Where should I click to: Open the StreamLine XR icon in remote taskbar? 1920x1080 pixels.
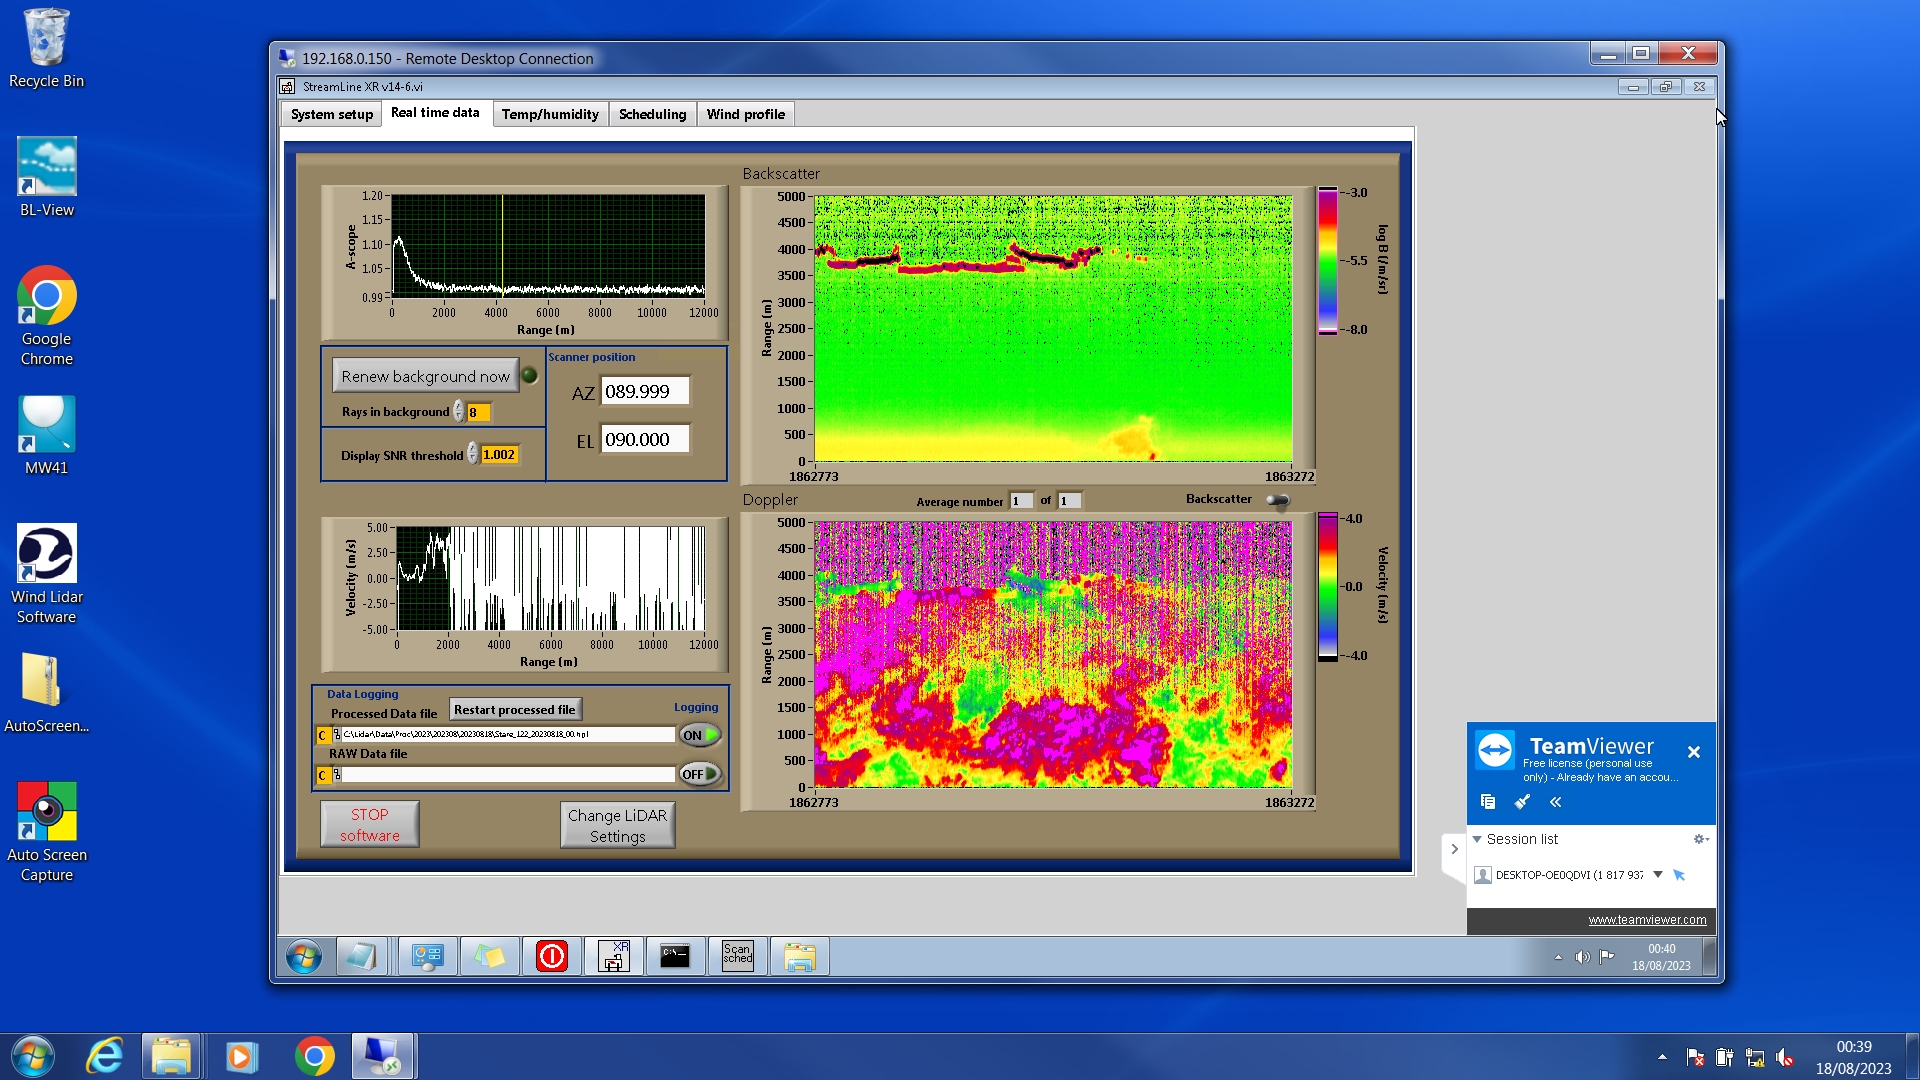pos(613,957)
